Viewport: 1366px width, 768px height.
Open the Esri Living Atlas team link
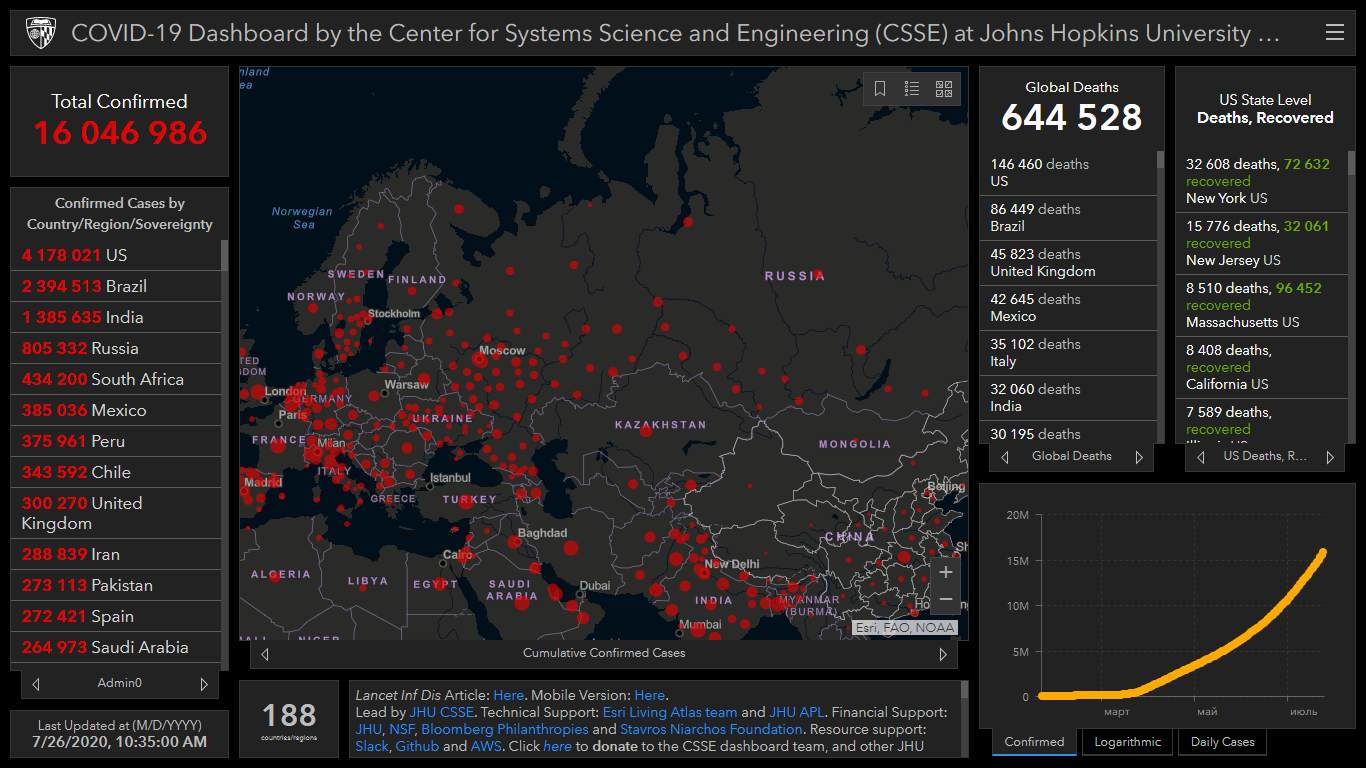(669, 713)
